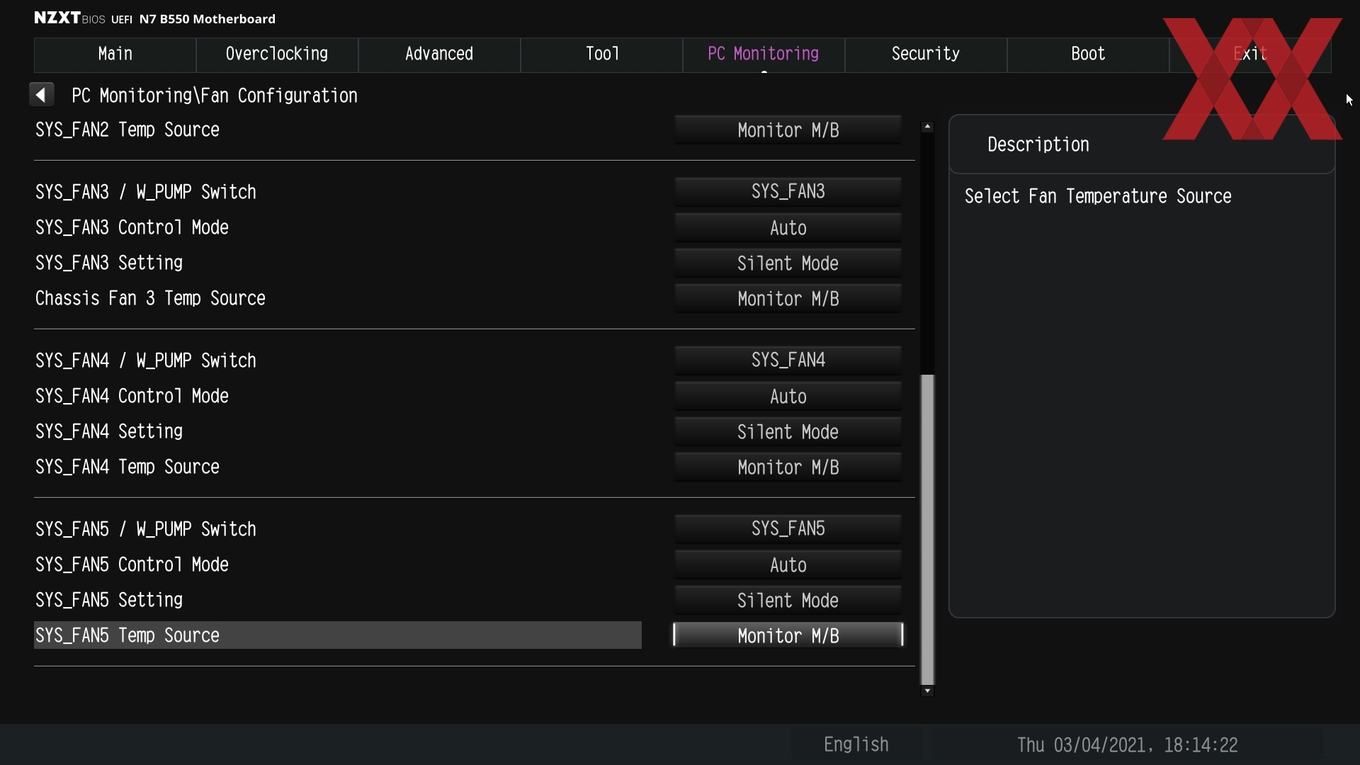
Task: Click the scrollbar up arrow
Action: click(x=927, y=127)
